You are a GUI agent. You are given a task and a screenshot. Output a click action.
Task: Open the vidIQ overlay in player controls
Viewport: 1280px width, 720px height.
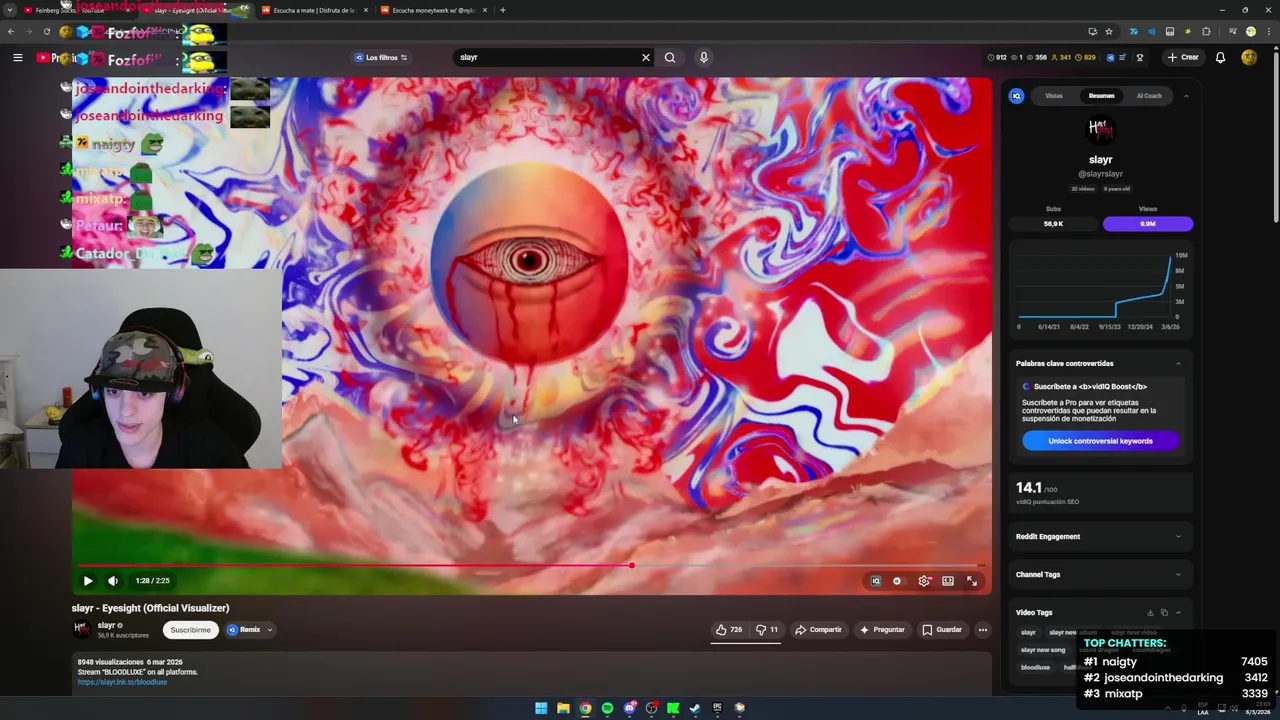tap(876, 581)
